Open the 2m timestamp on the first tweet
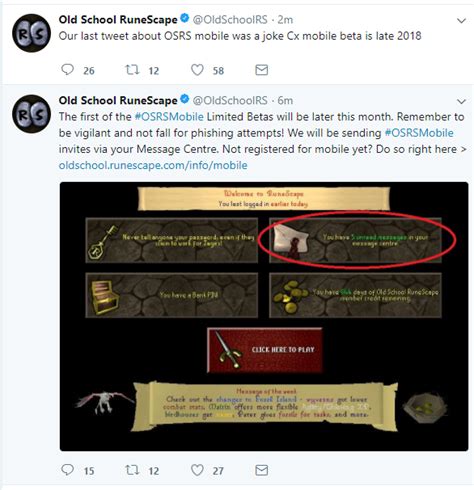The height and width of the screenshot is (490, 474). point(285,20)
